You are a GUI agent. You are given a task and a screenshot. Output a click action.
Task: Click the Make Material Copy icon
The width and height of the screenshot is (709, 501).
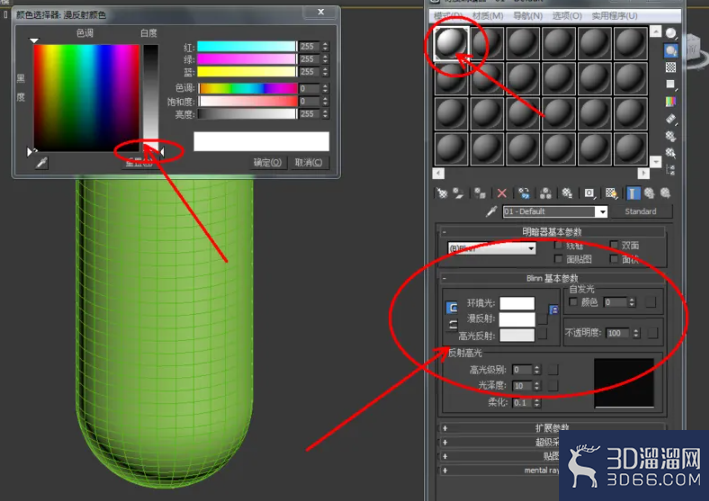tap(524, 194)
